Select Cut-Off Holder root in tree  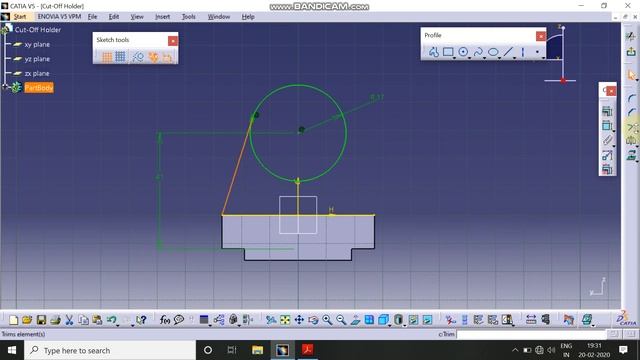pos(38,30)
